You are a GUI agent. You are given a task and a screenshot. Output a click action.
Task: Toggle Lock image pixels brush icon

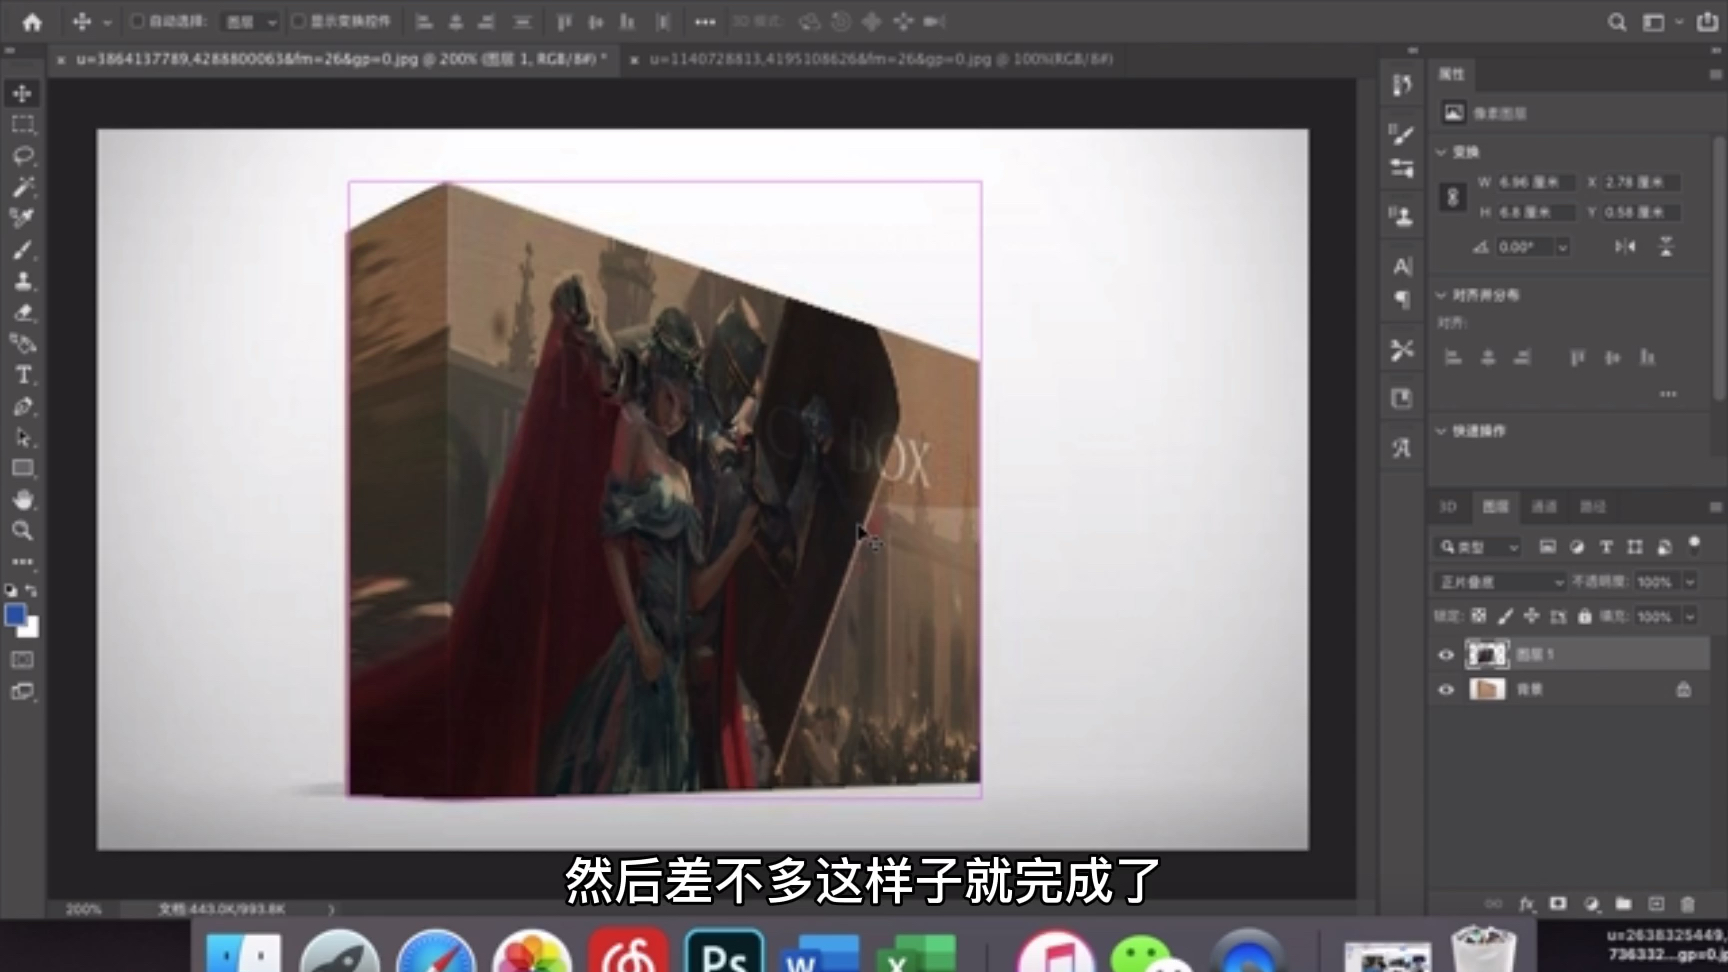pyautogui.click(x=1505, y=616)
